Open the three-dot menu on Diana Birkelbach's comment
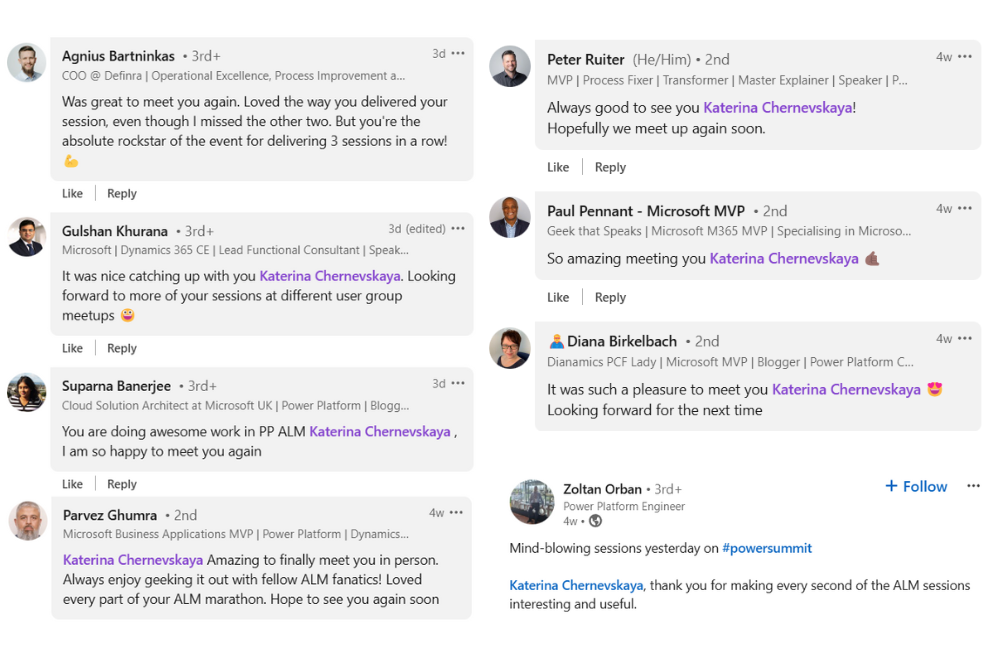The height and width of the screenshot is (656, 1000). point(965,339)
